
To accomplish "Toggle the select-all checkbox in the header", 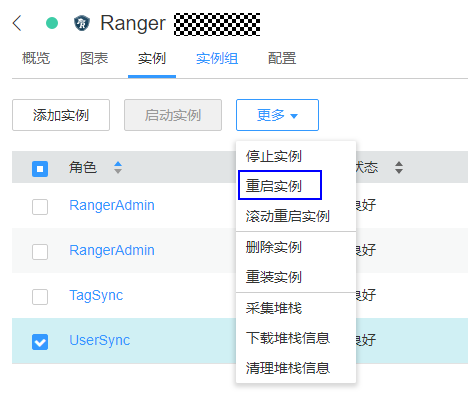I will coord(40,169).
